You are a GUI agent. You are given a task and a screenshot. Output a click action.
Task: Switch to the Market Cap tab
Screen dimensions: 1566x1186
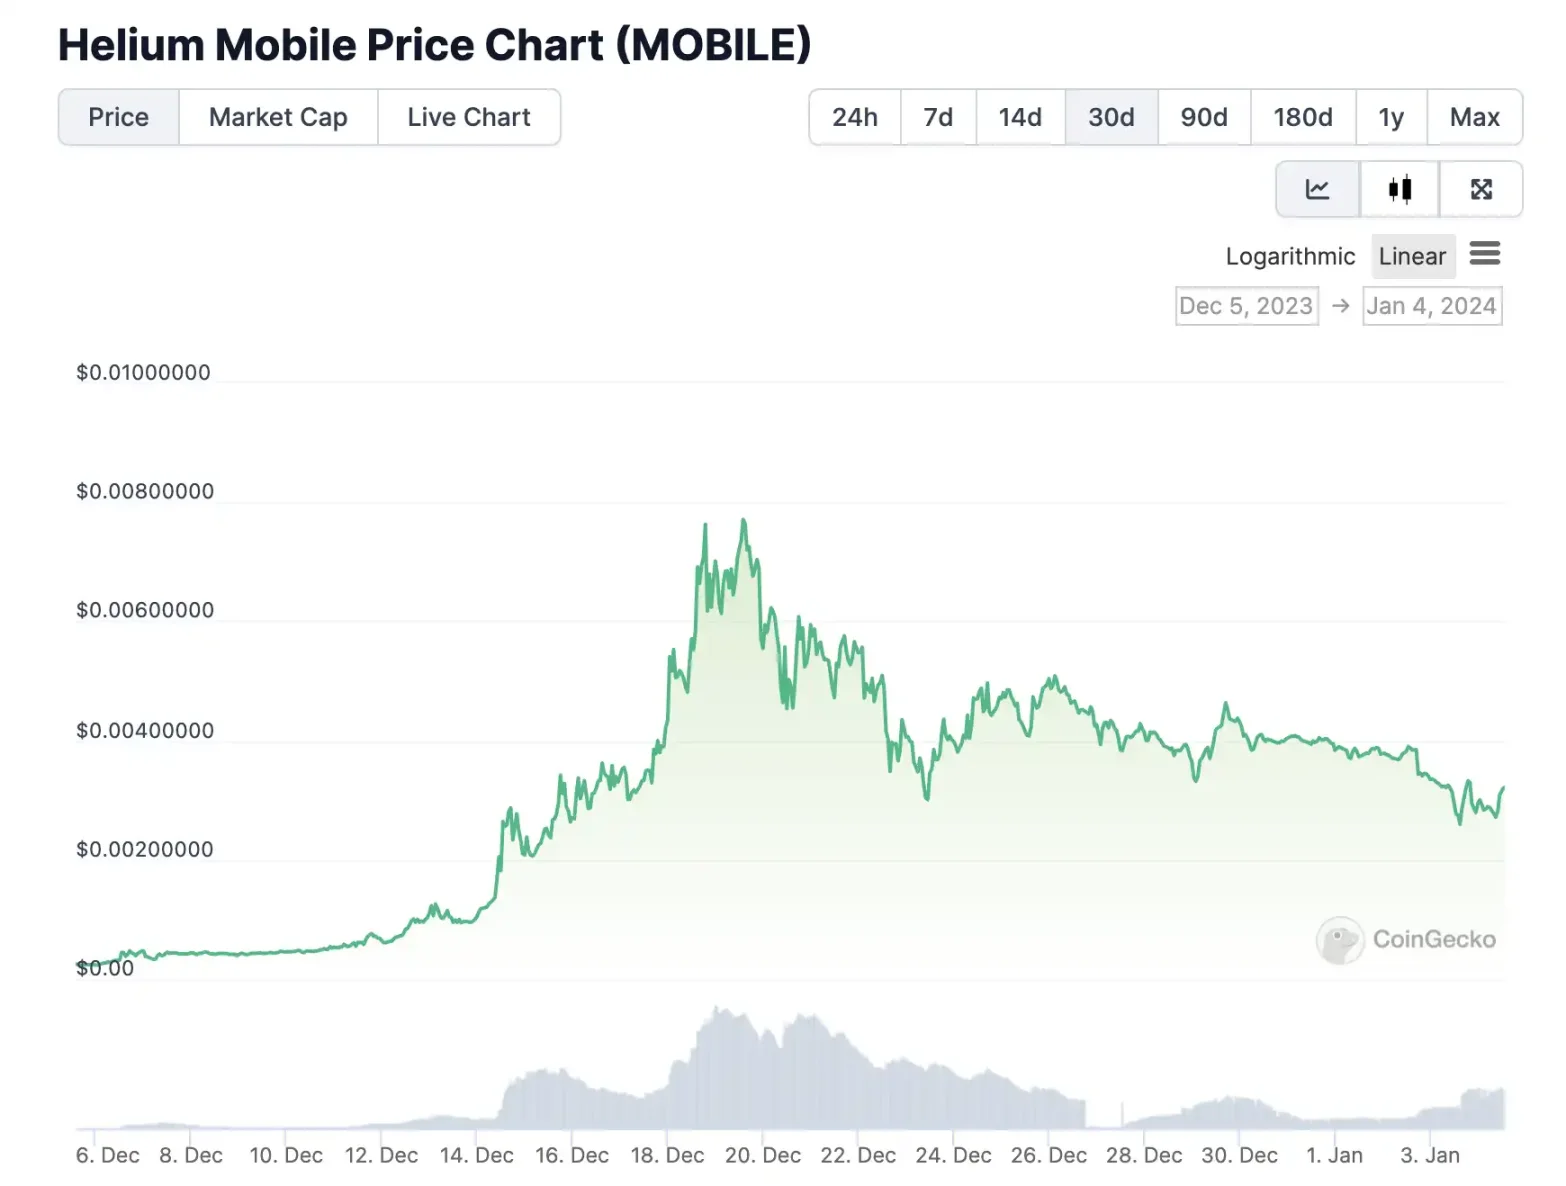point(278,117)
